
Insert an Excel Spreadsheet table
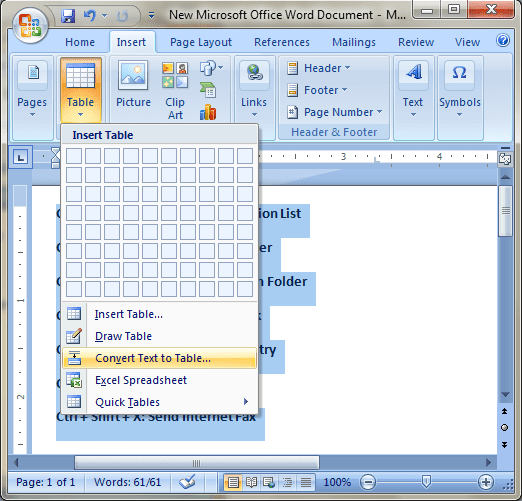pyautogui.click(x=160, y=380)
